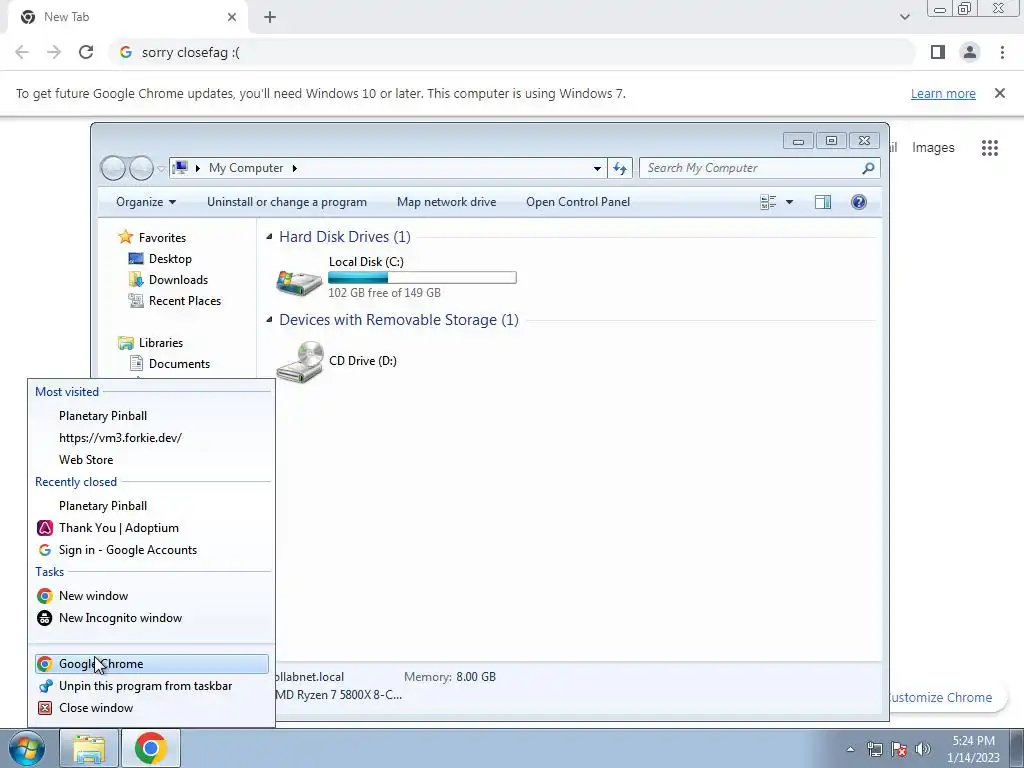
Task: Open Chrome profile avatar menu
Action: point(970,52)
